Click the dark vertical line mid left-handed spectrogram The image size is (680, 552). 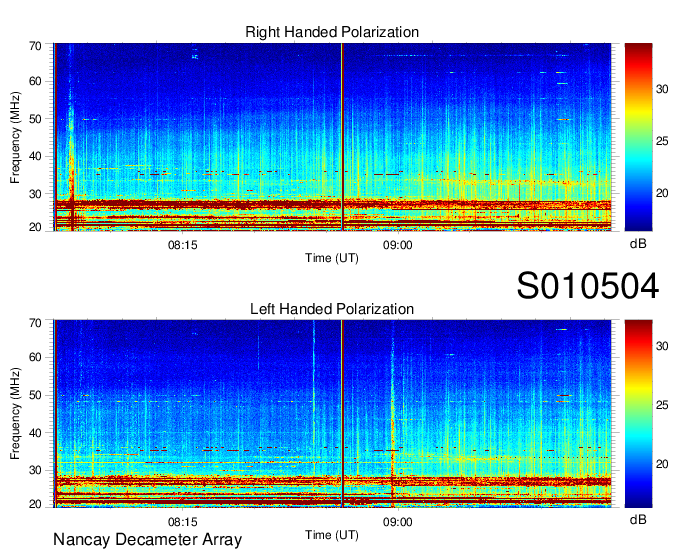342,414
